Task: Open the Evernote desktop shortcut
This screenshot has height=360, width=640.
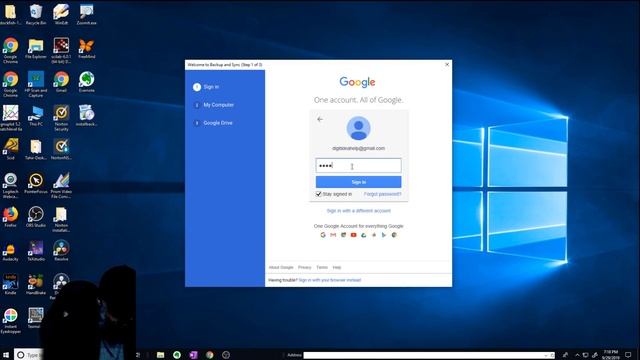Action: [87, 82]
